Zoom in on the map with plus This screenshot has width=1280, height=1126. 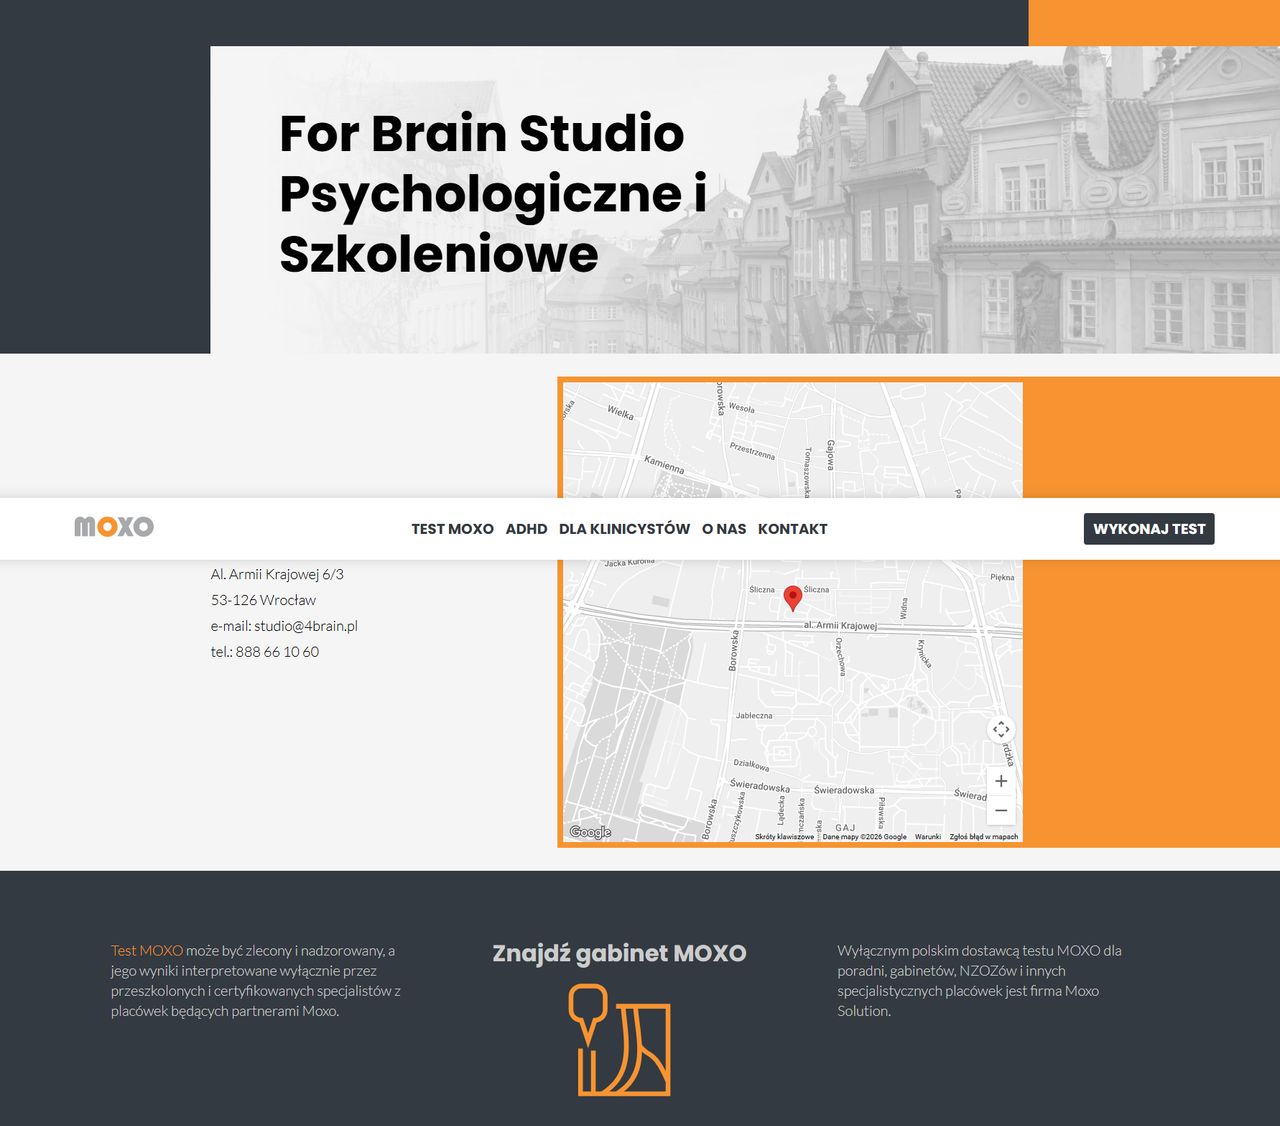(x=1001, y=781)
